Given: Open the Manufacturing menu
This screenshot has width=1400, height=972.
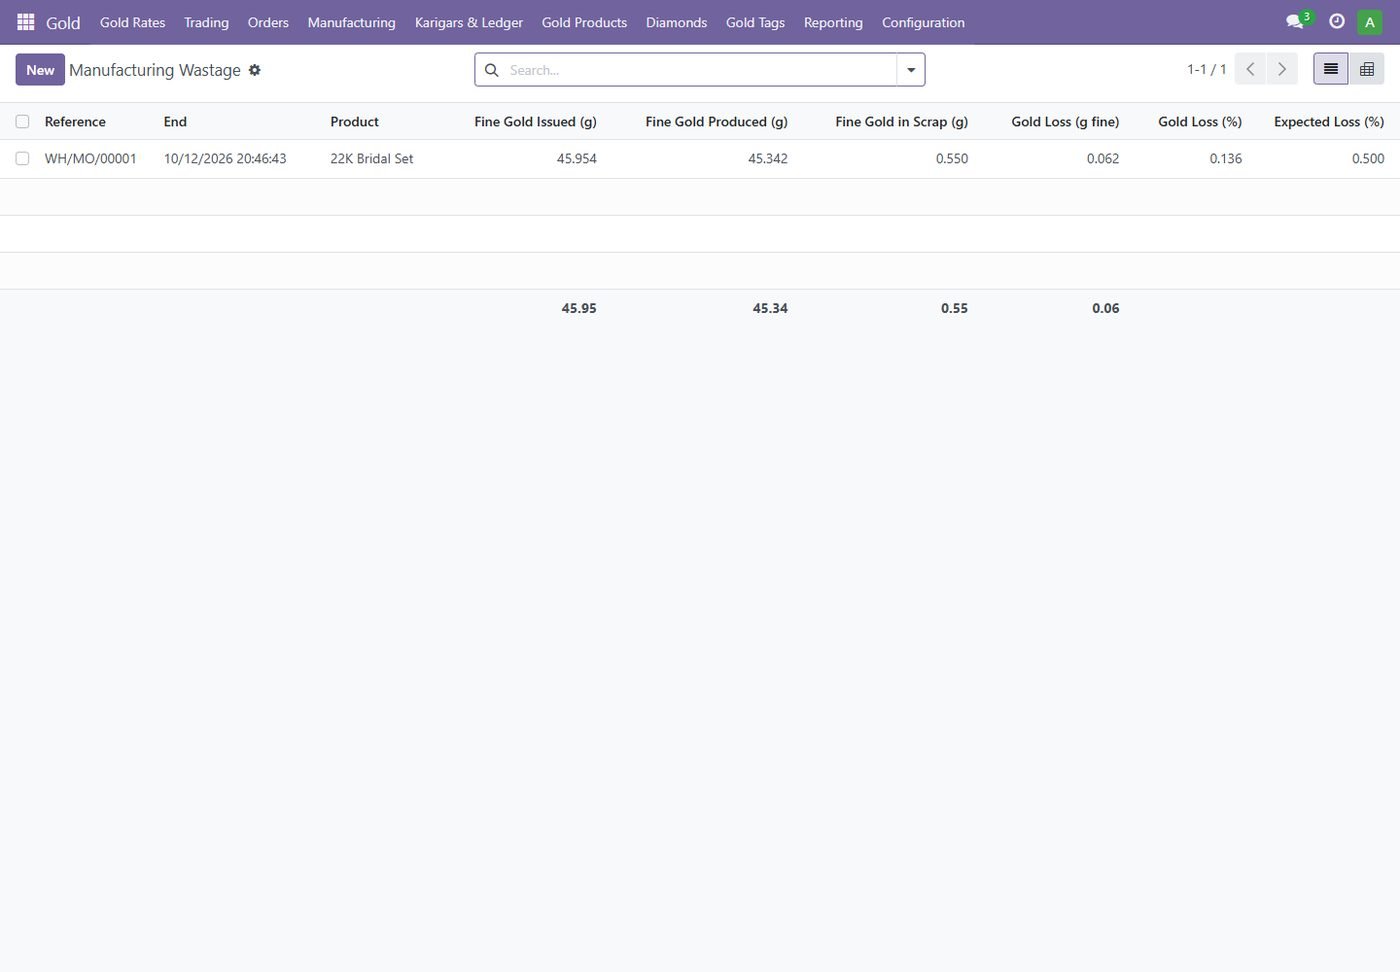Looking at the screenshot, I should point(352,22).
